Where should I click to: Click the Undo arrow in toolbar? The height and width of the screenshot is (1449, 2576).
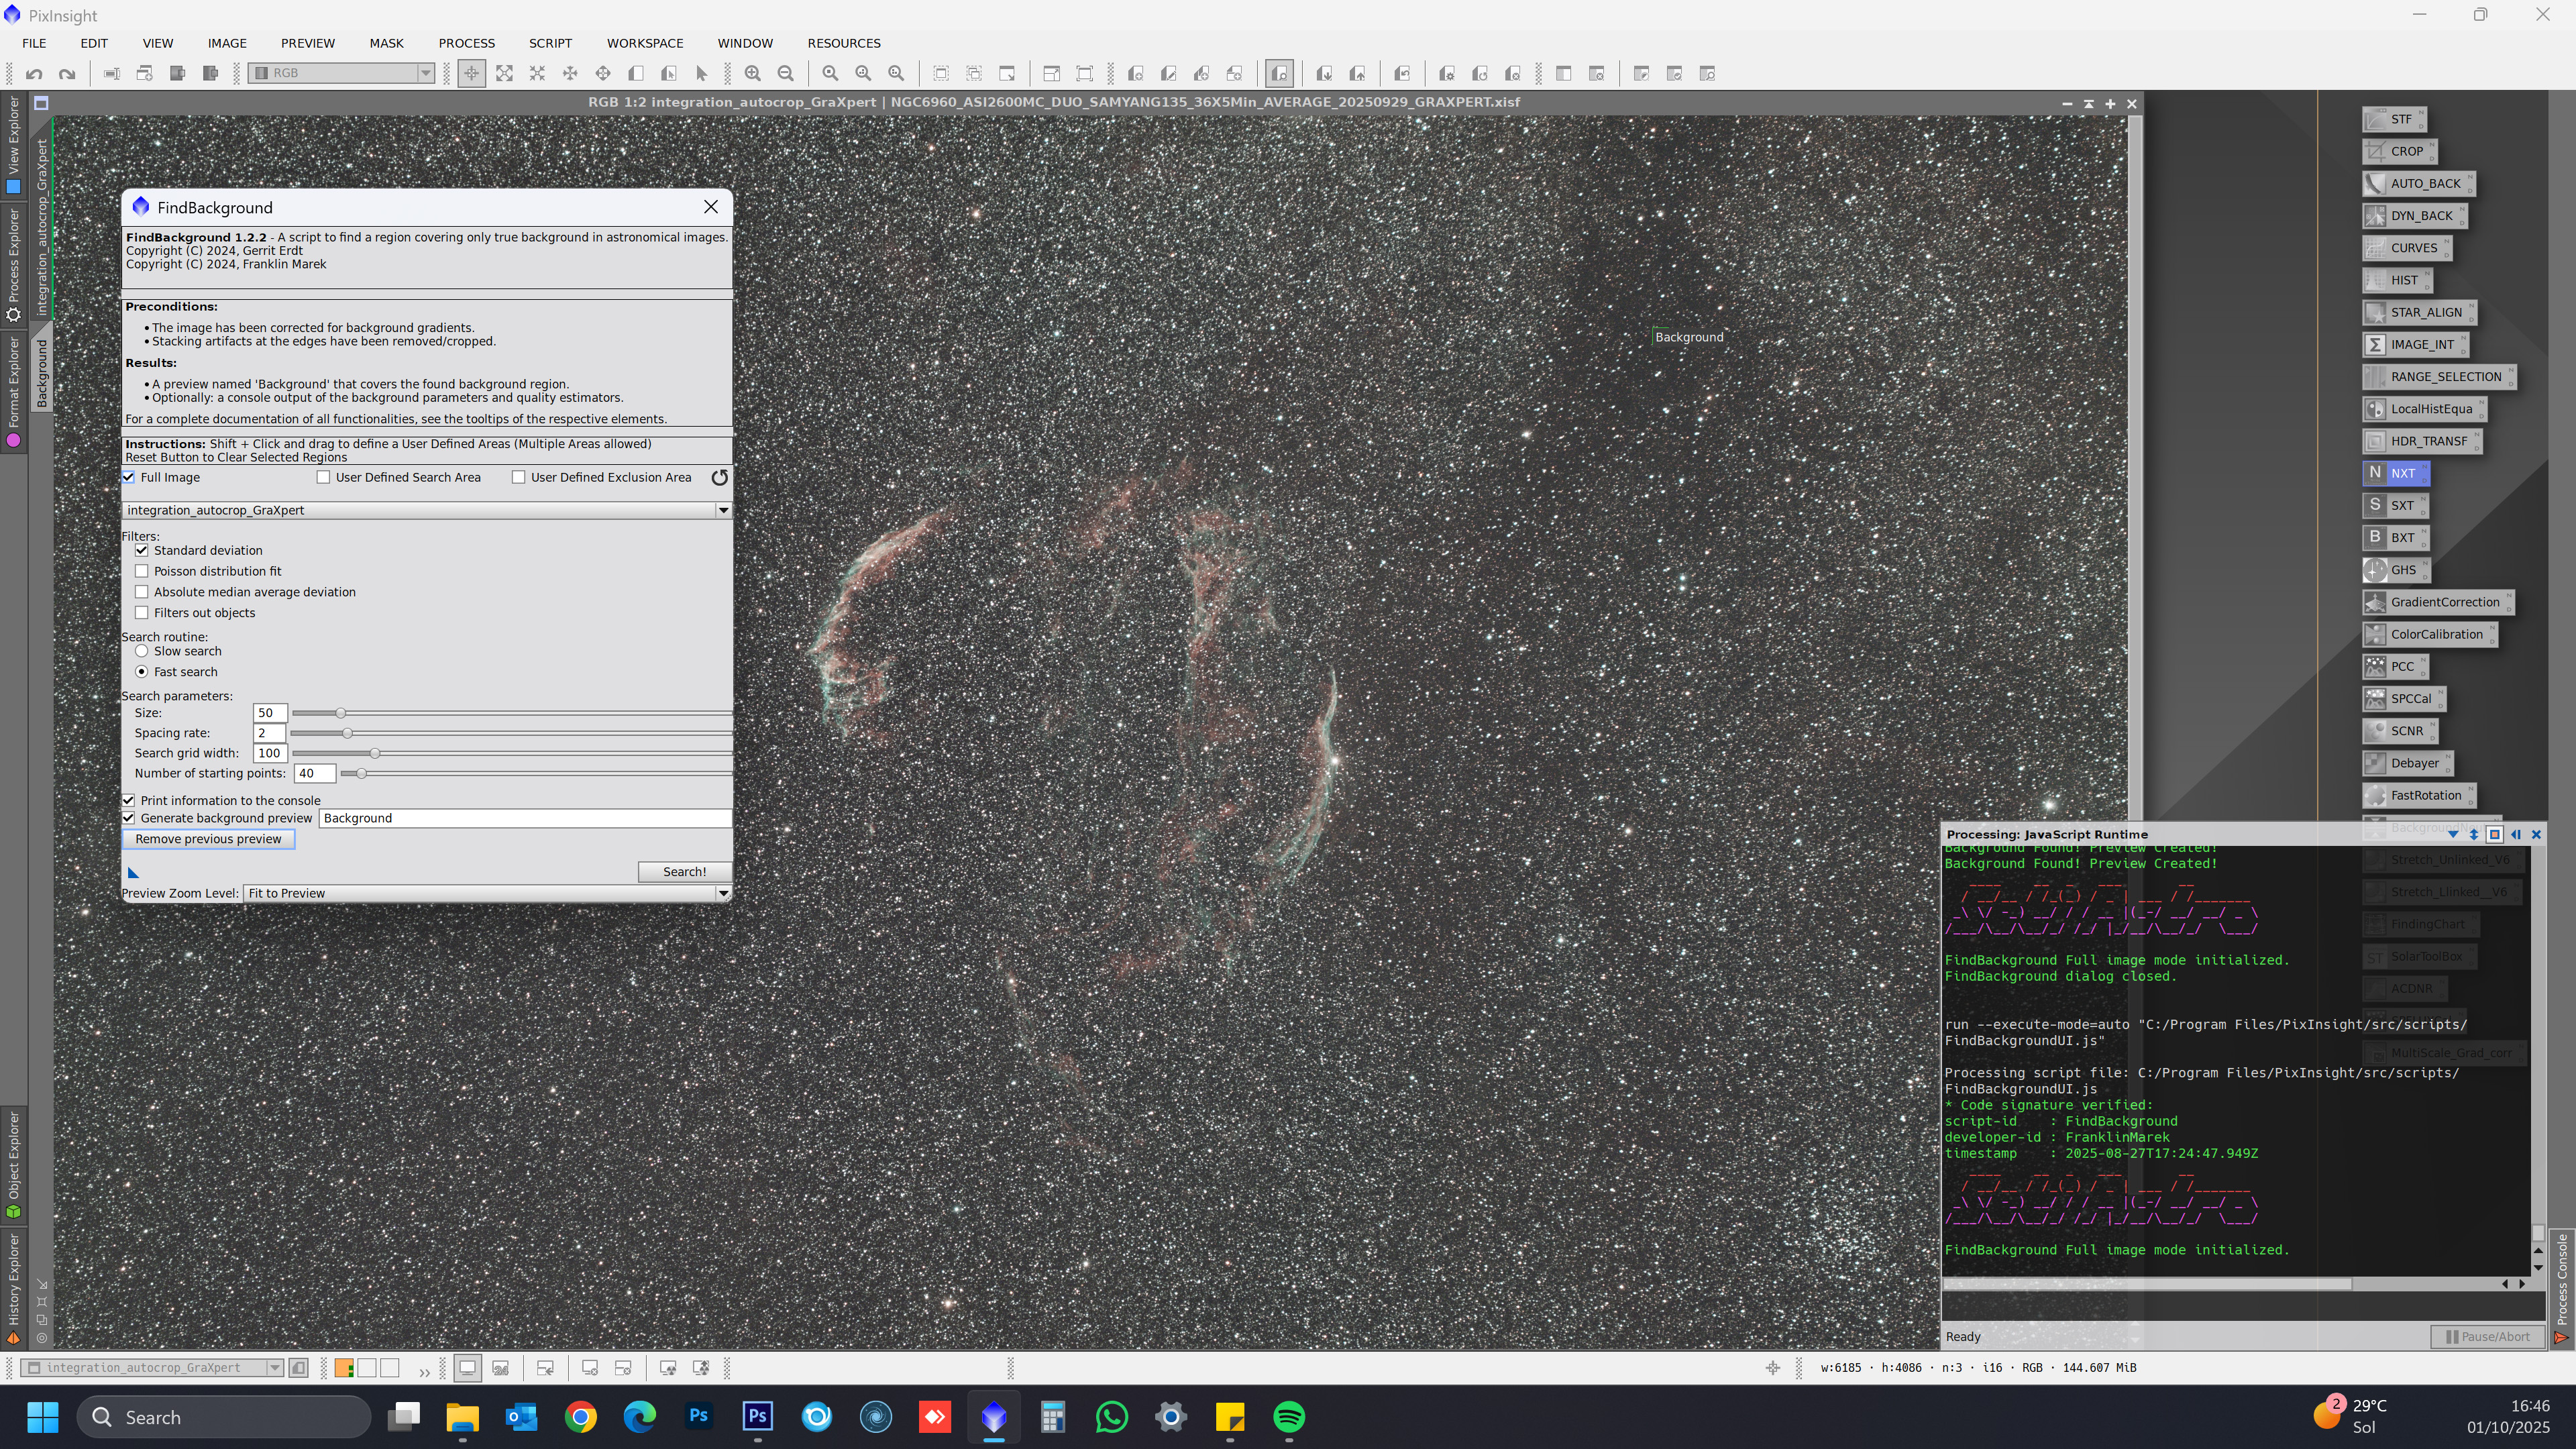pyautogui.click(x=34, y=73)
